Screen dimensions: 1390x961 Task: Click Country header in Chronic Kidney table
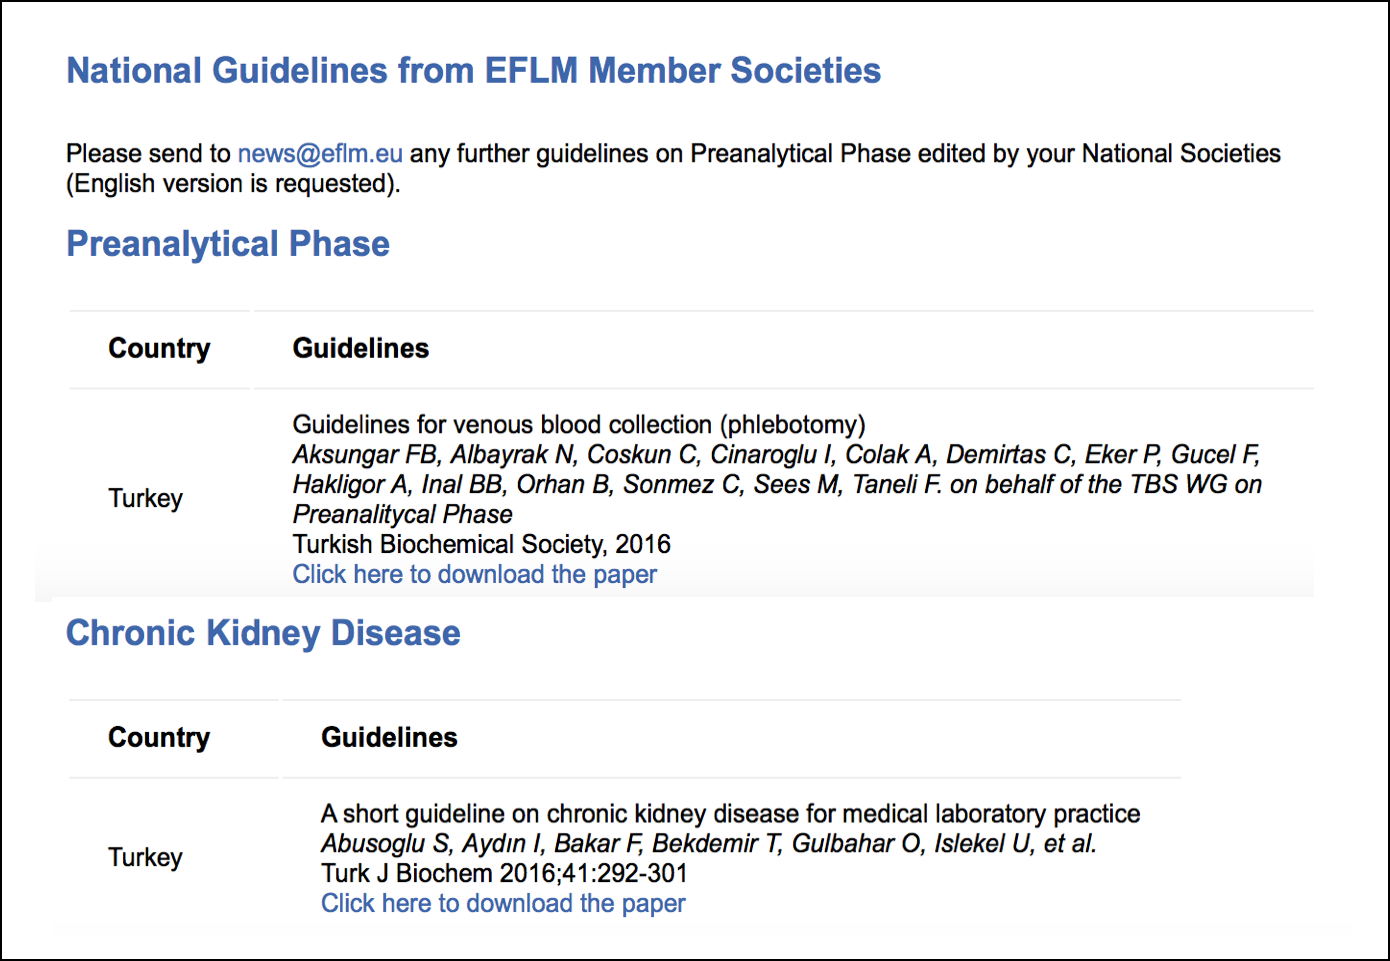(159, 737)
